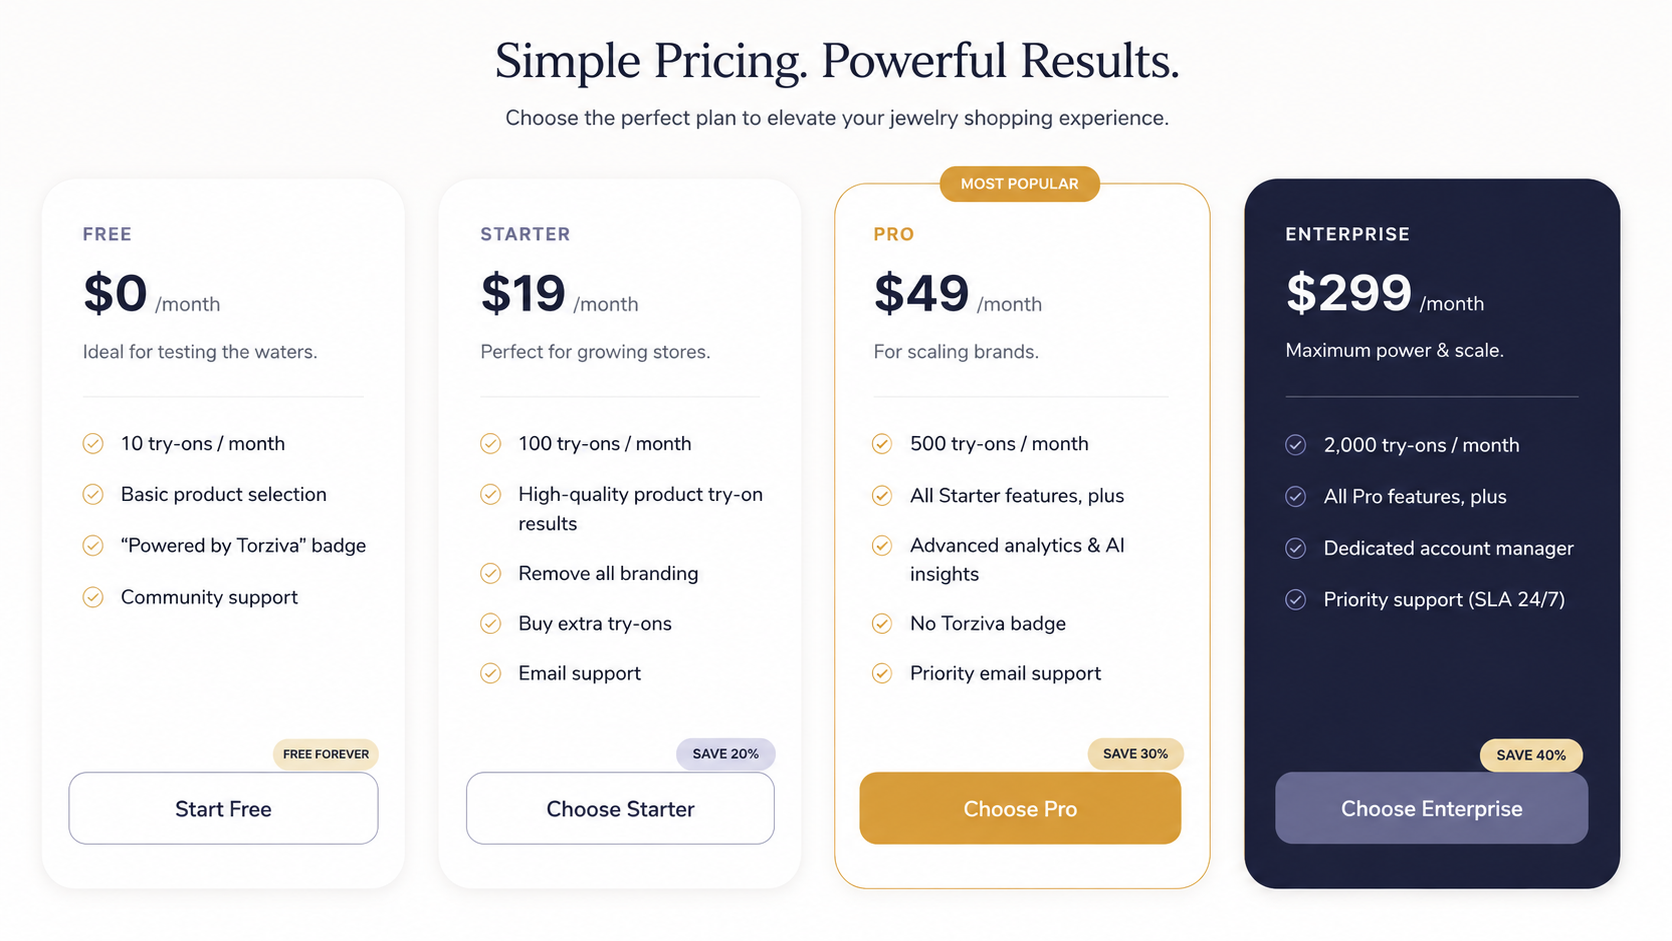Click the $49 Pro plan price
The height and width of the screenshot is (941, 1672).
coord(921,293)
